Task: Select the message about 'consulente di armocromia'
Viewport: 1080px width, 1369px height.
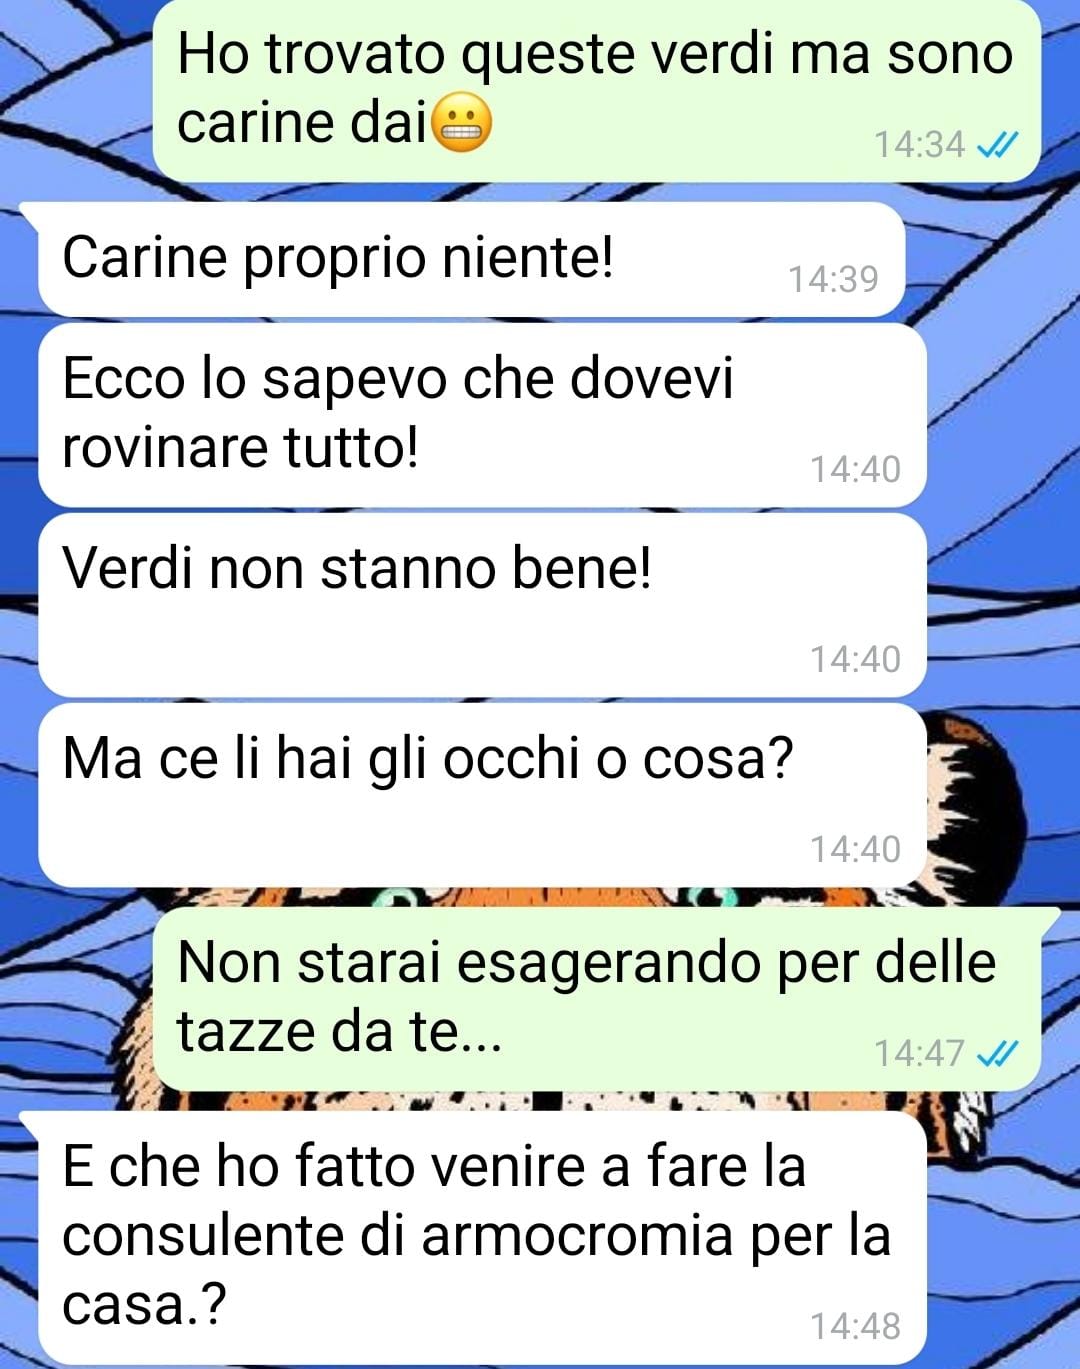Action: tap(482, 1237)
